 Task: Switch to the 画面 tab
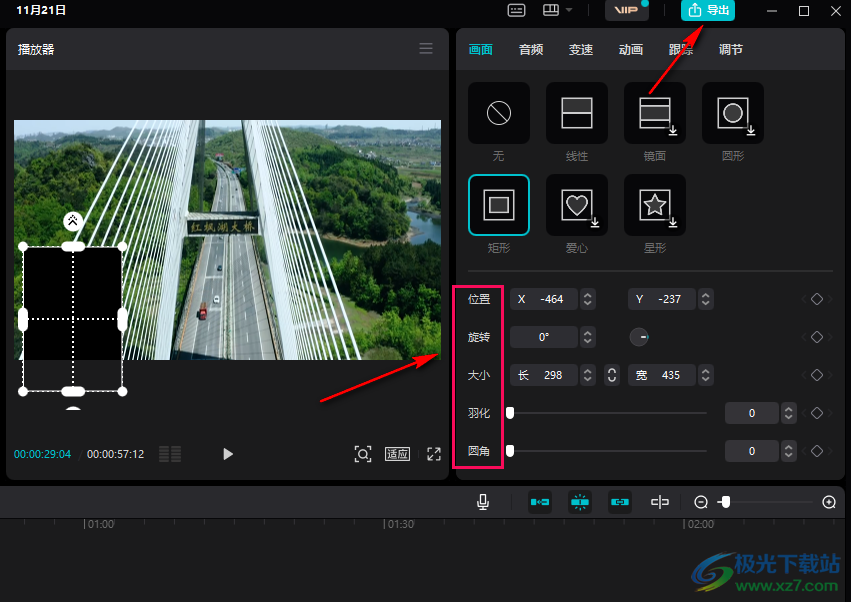pyautogui.click(x=480, y=49)
